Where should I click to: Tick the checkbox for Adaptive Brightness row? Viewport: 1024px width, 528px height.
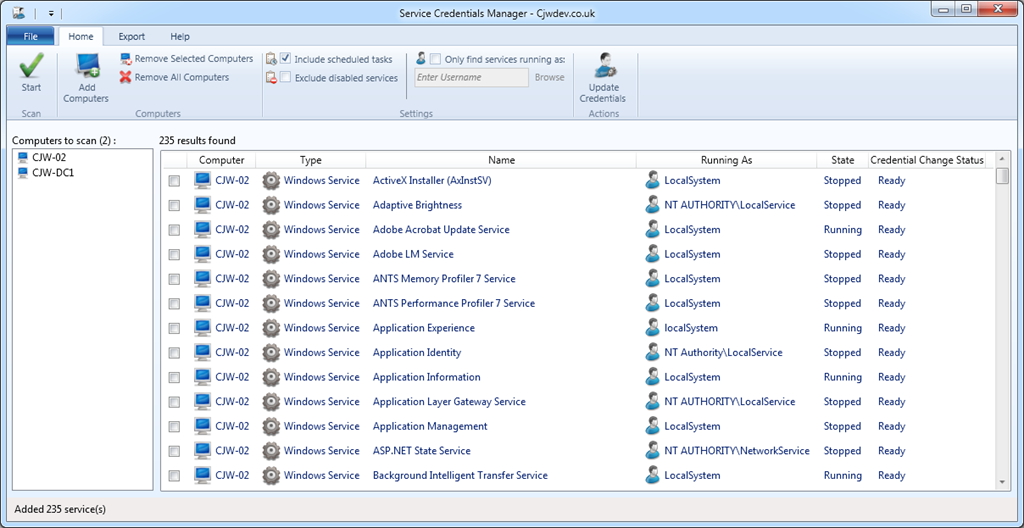[x=174, y=206]
